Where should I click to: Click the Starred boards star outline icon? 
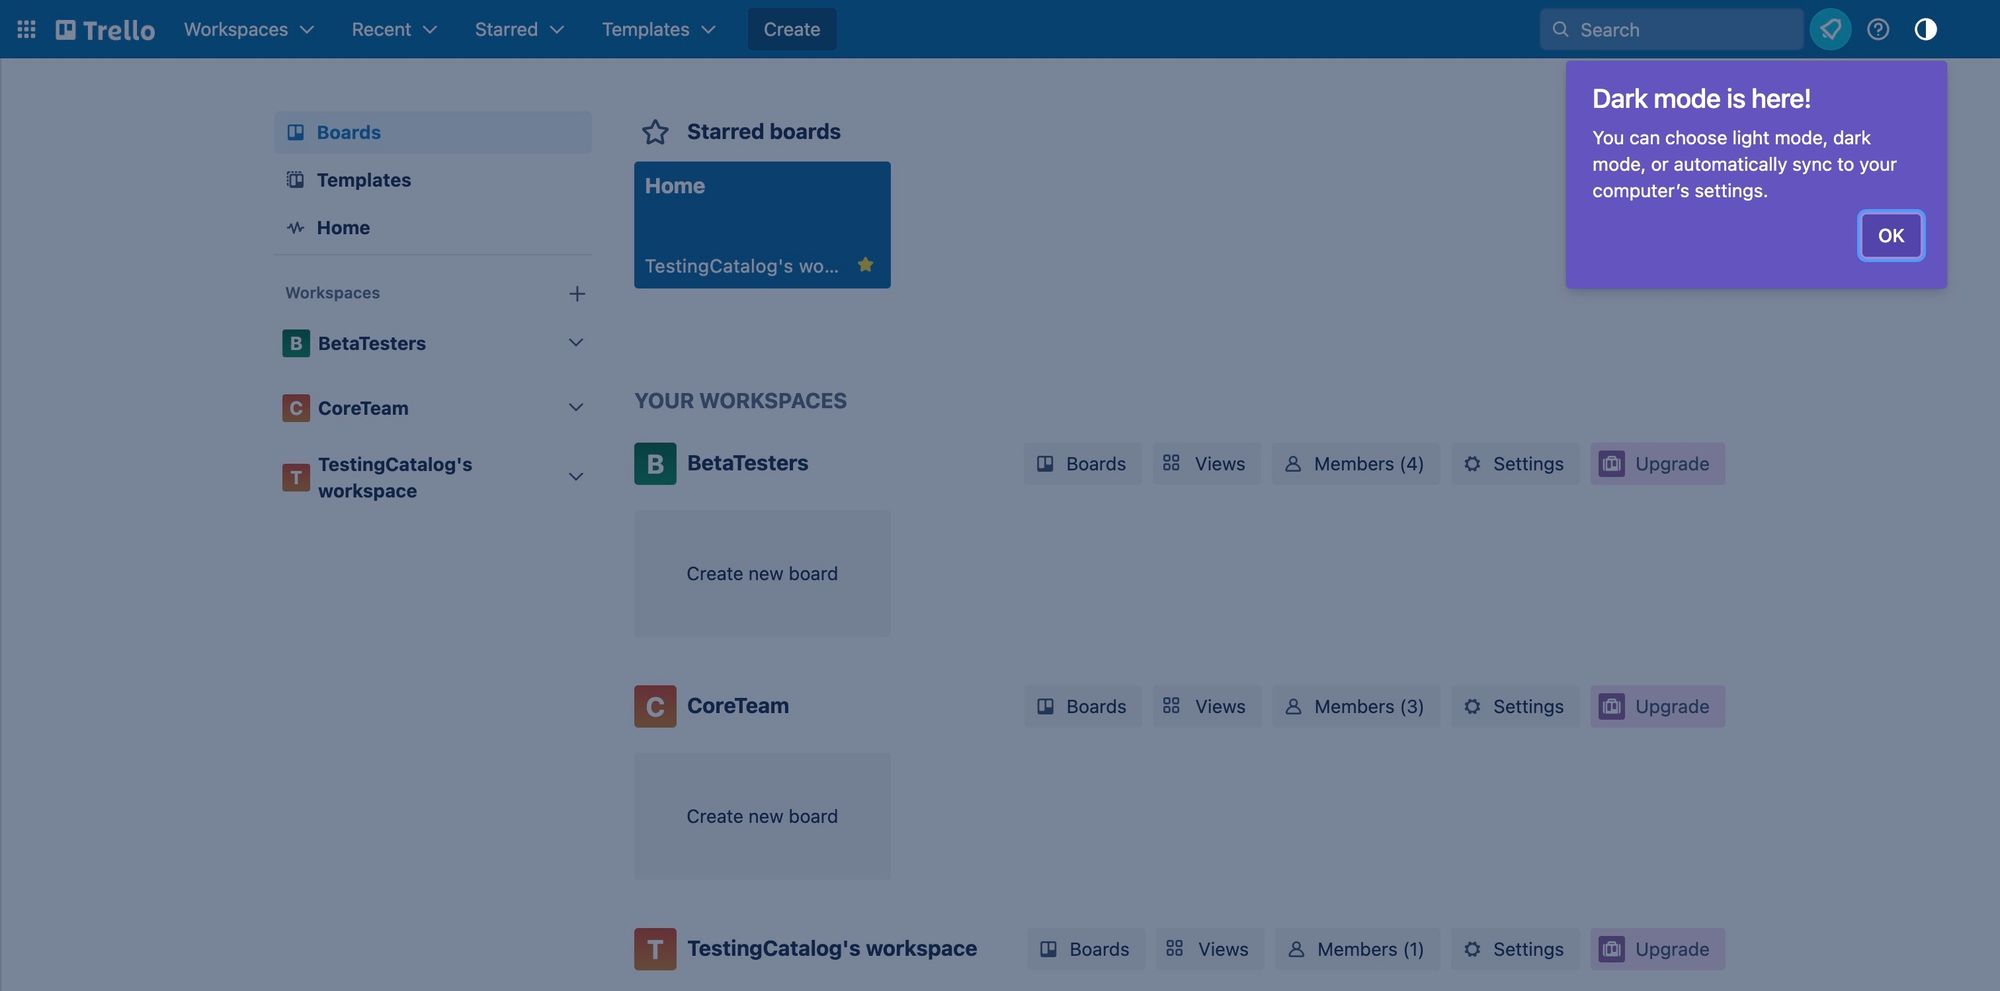tap(655, 132)
